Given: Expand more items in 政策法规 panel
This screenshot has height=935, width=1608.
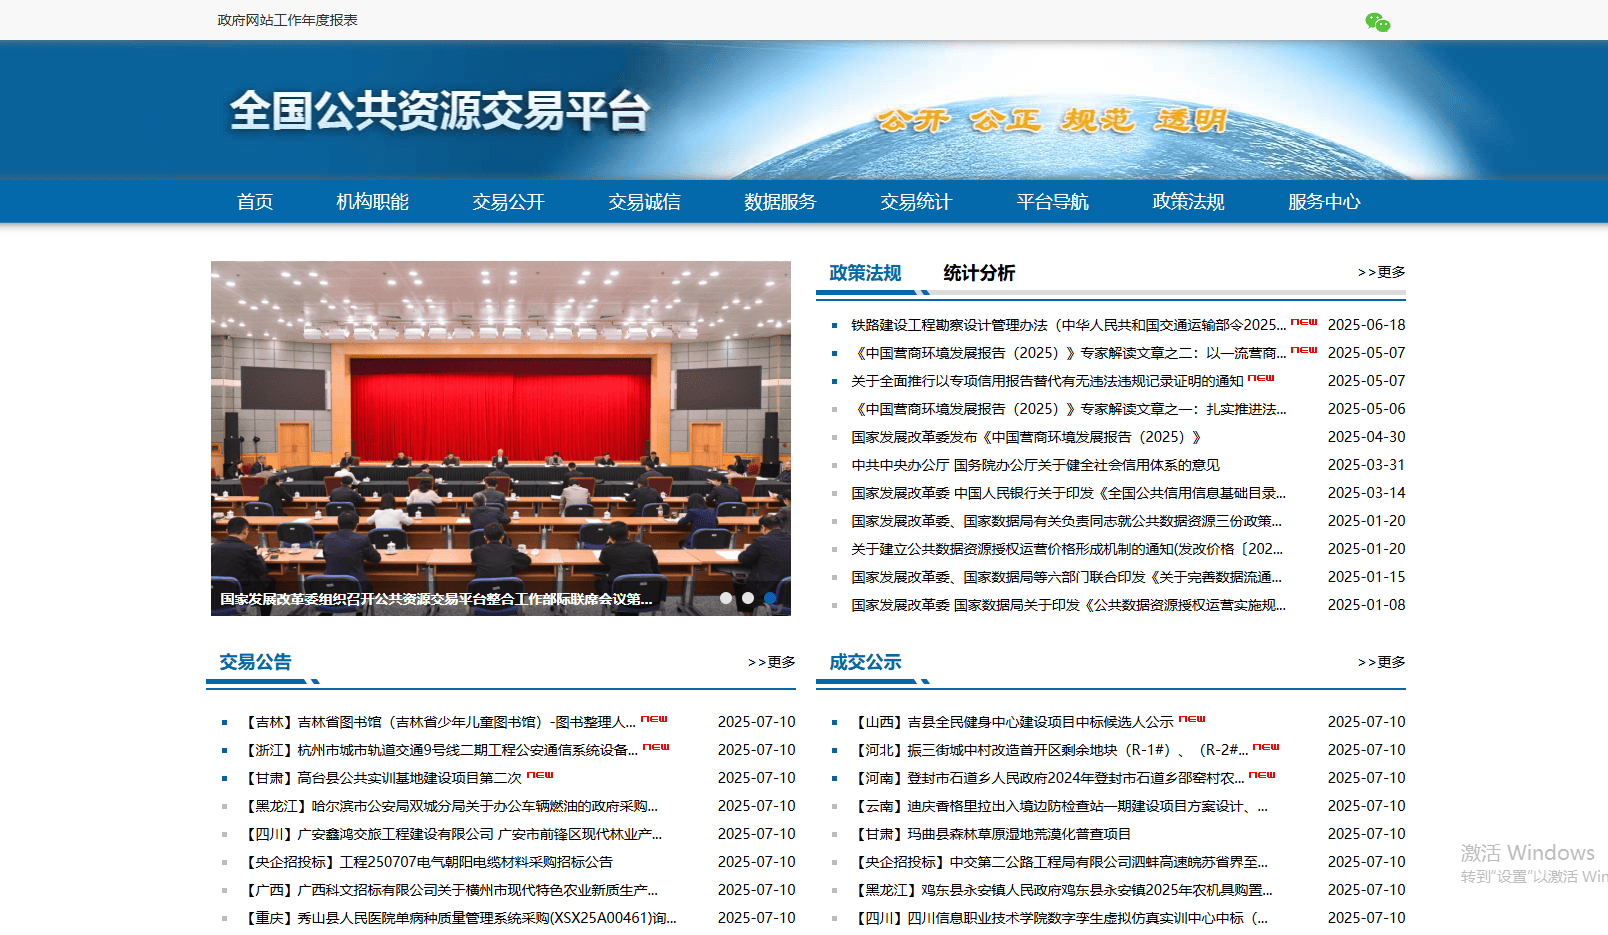Looking at the screenshot, I should pyautogui.click(x=1381, y=272).
